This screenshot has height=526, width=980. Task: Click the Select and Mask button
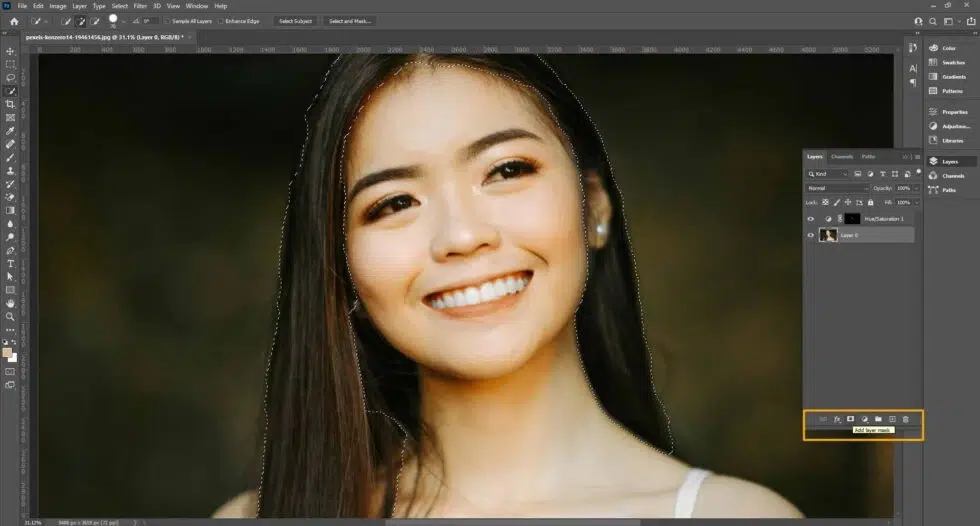pyautogui.click(x=349, y=21)
